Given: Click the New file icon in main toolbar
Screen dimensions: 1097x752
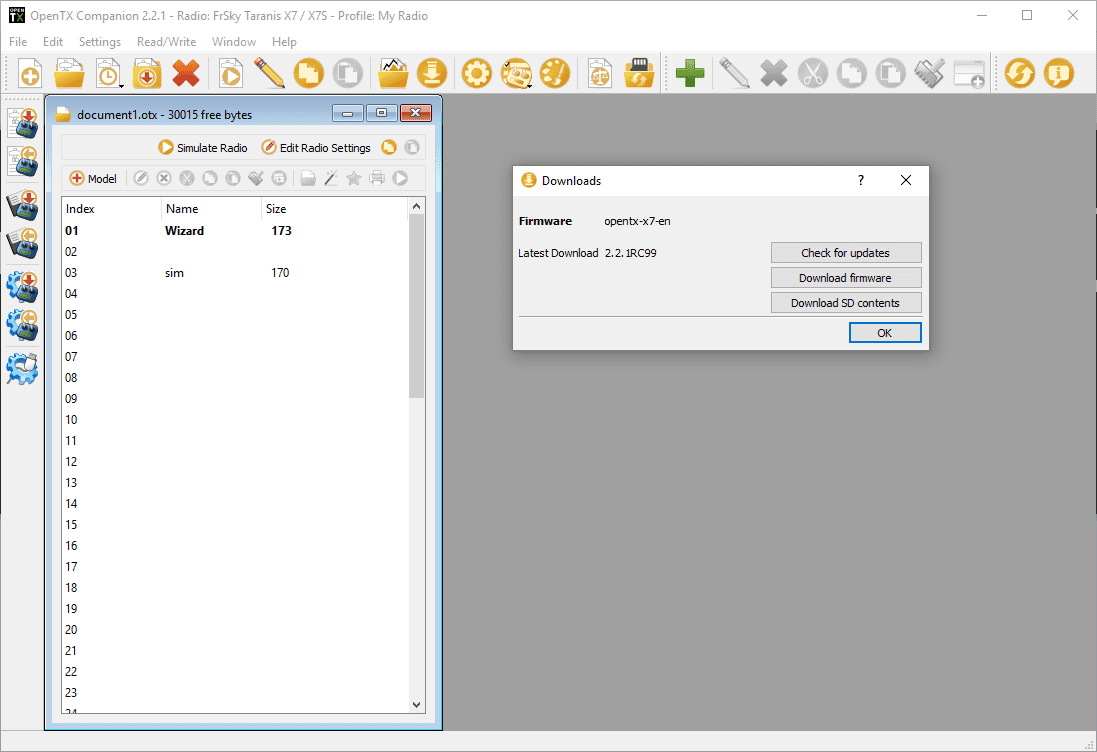Looking at the screenshot, I should coord(30,73).
